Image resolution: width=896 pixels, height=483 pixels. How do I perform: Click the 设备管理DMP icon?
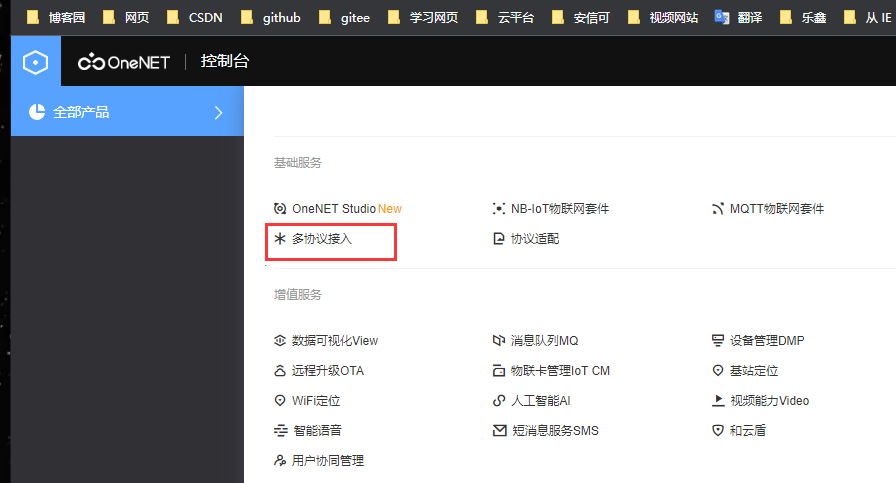click(x=718, y=341)
